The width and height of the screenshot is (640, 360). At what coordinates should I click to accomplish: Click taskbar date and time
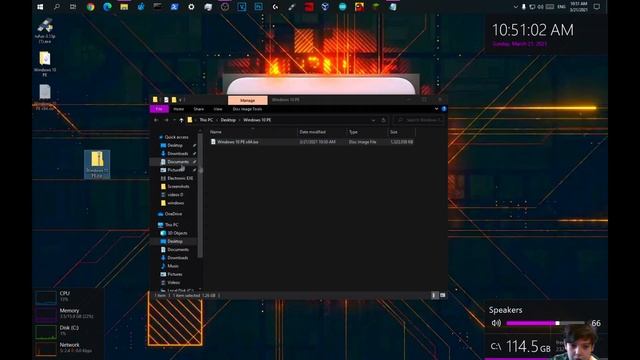(x=579, y=7)
